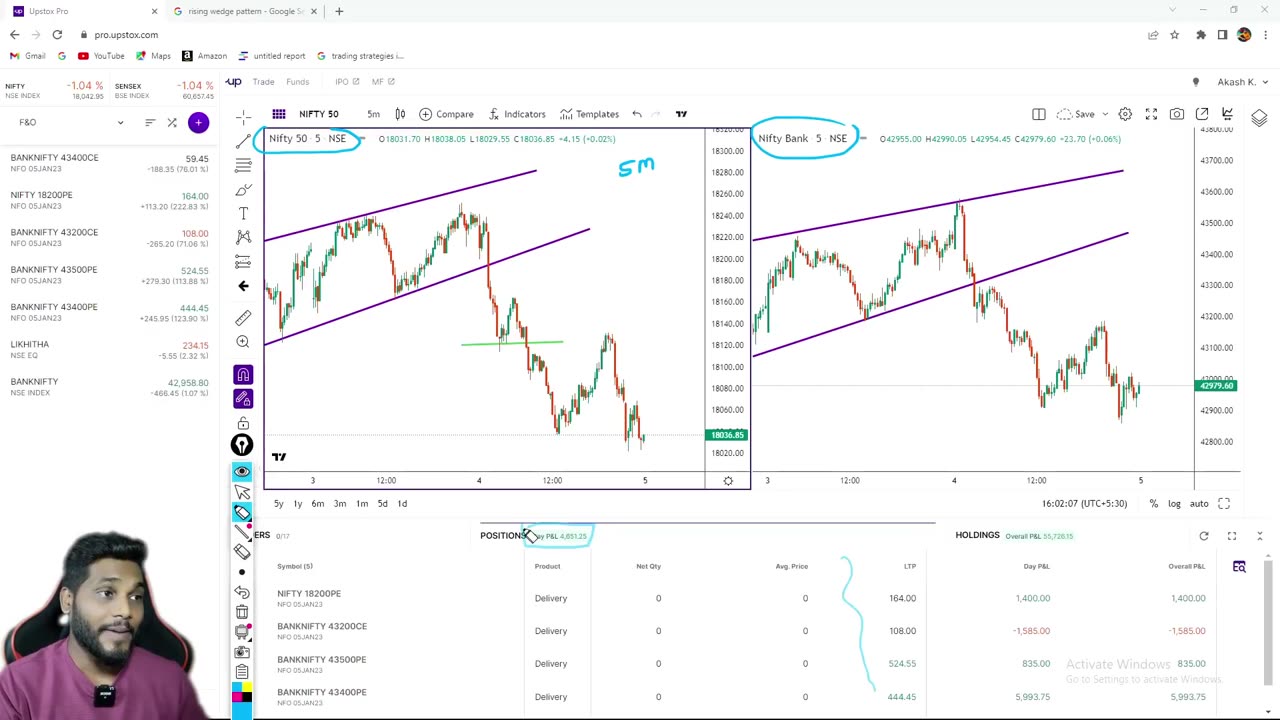Select the annotation eraser tool
This screenshot has width=1280, height=720.
point(242,552)
